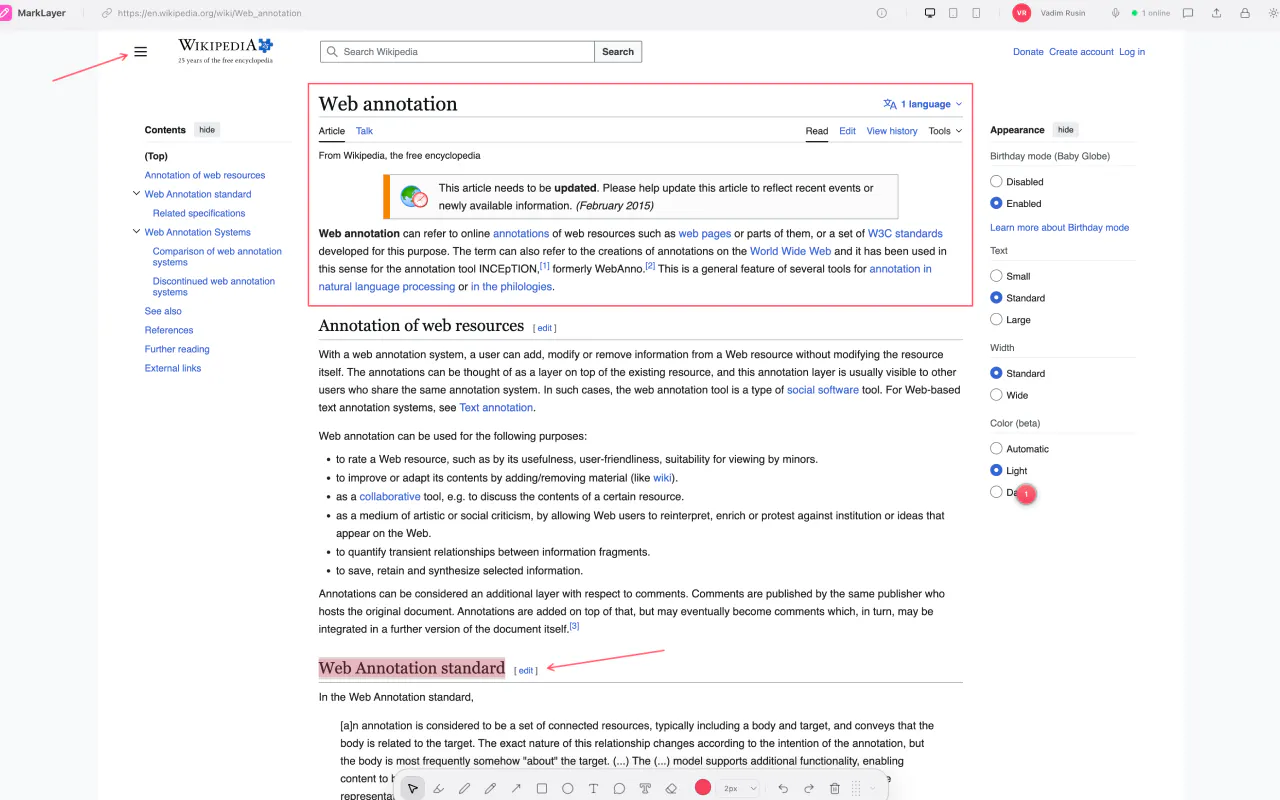Select the outlined text style tool
1280x800 pixels.
pos(645,788)
